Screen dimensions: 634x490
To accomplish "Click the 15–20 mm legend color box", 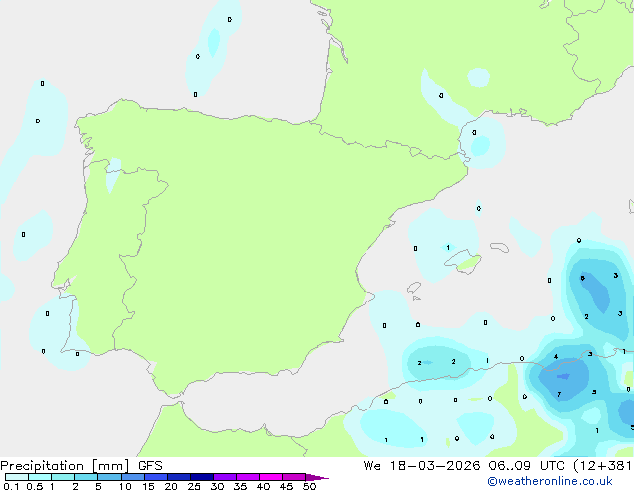I will (156, 477).
